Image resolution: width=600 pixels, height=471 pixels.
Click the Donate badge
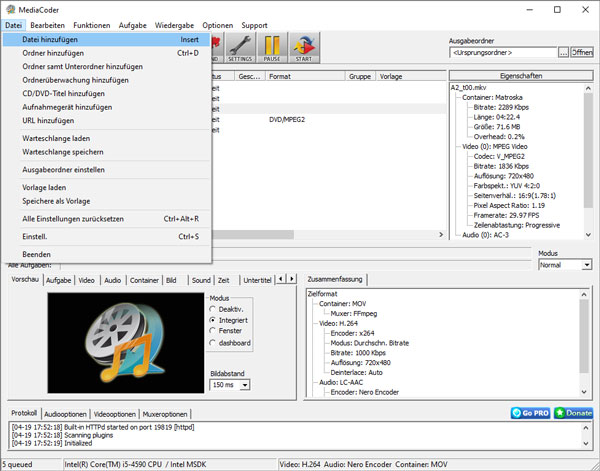tap(573, 413)
